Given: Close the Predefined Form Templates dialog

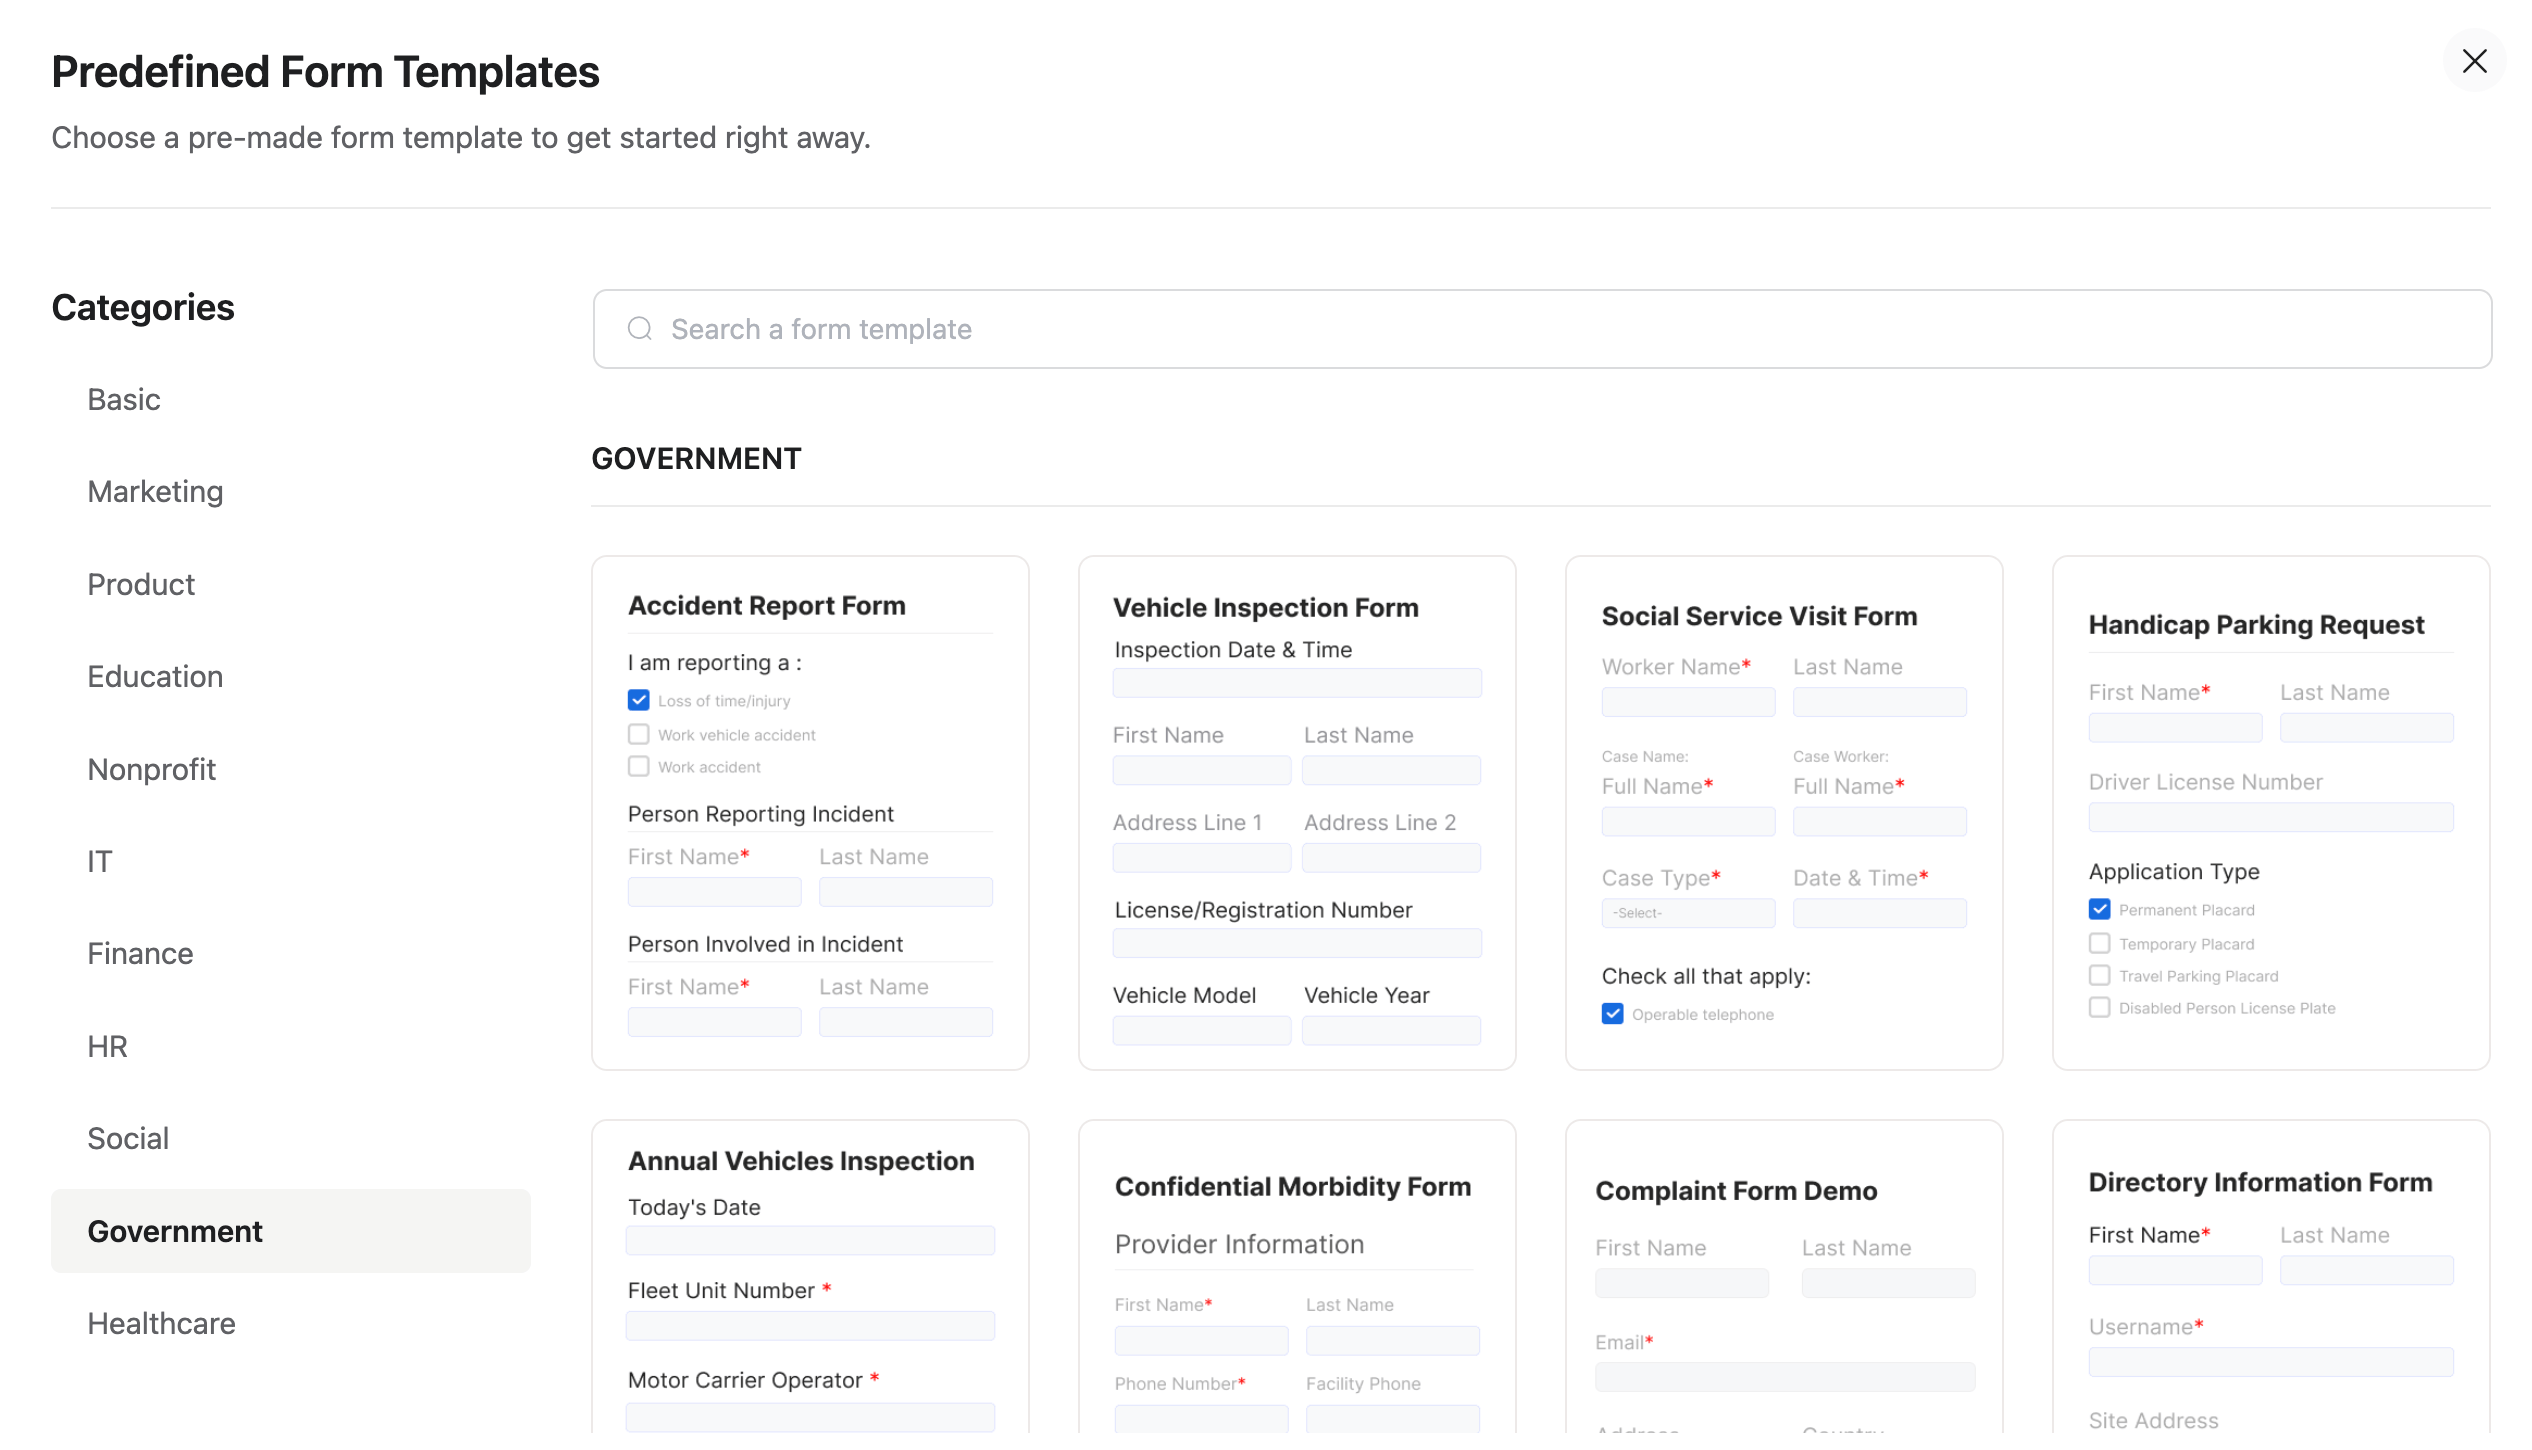Looking at the screenshot, I should [x=2475, y=61].
